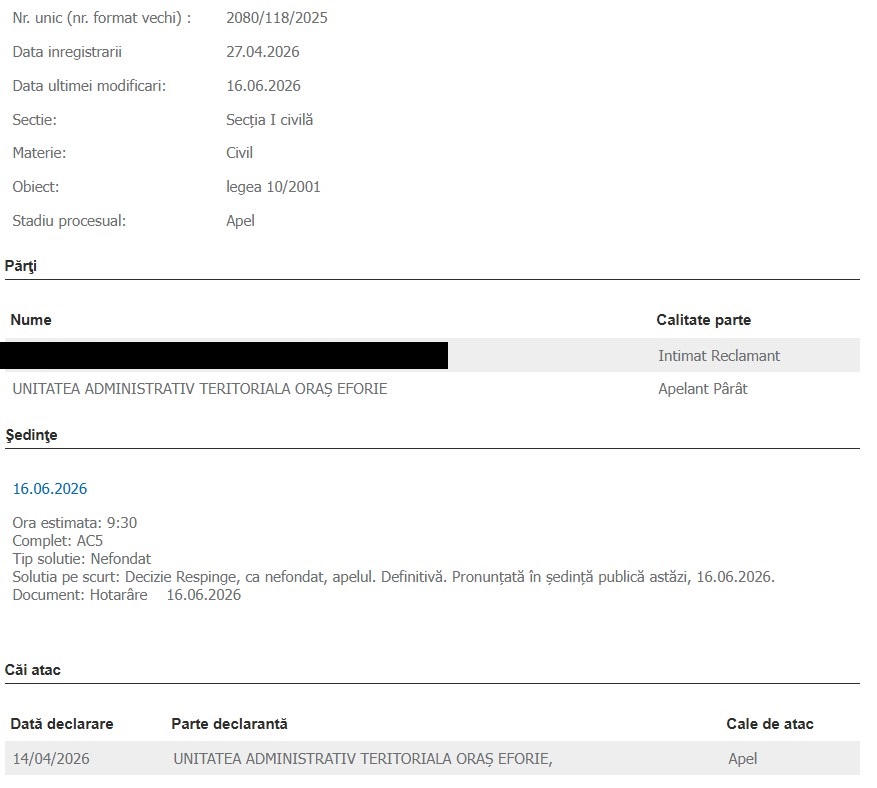Select case number 2080/118/2025

coord(277,18)
